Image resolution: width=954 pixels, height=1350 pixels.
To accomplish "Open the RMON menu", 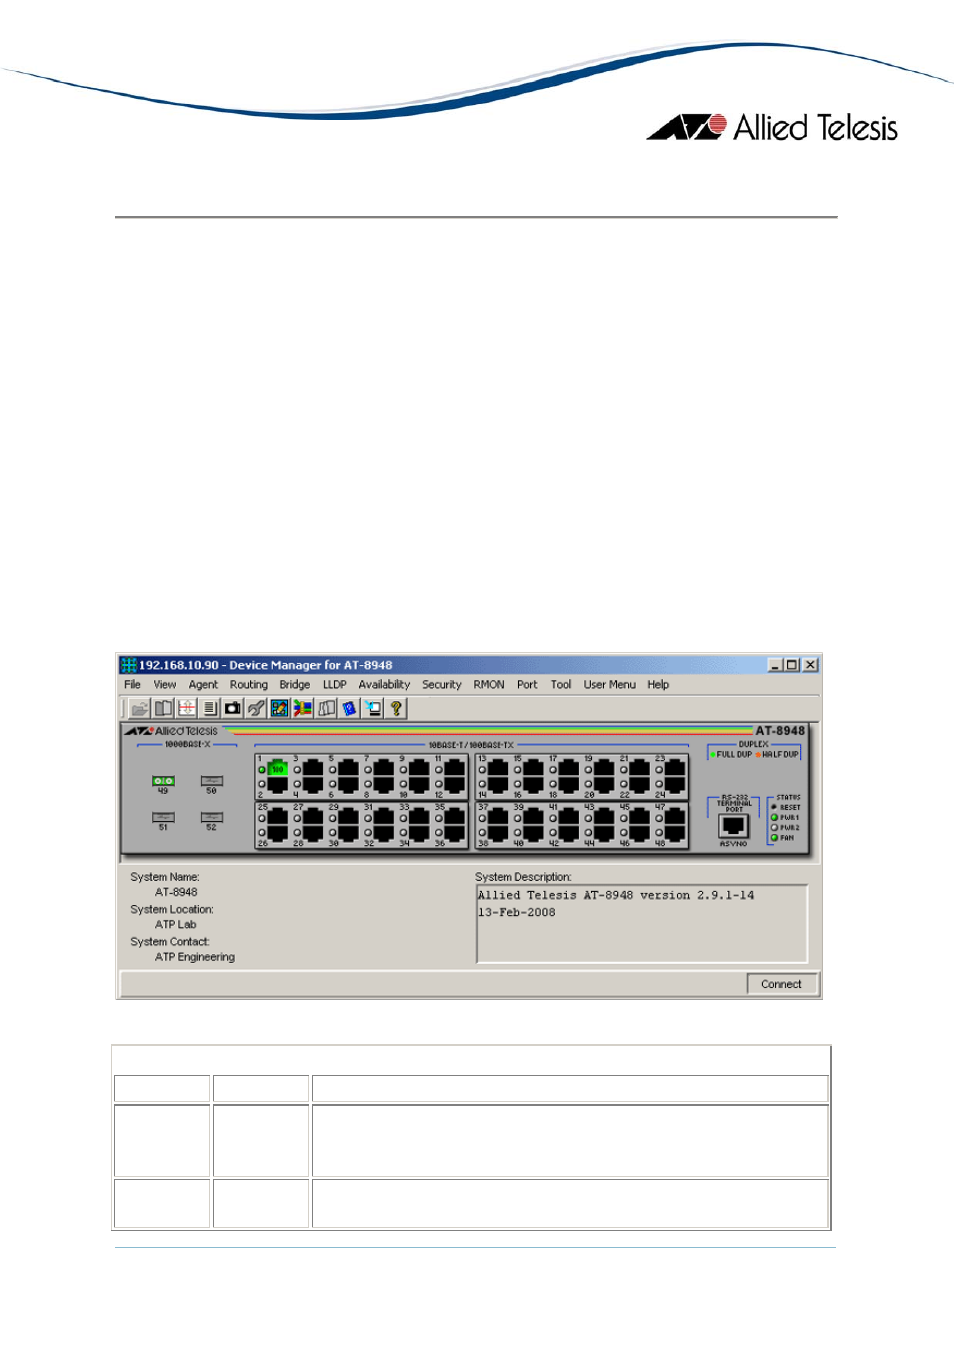I will [x=489, y=685].
